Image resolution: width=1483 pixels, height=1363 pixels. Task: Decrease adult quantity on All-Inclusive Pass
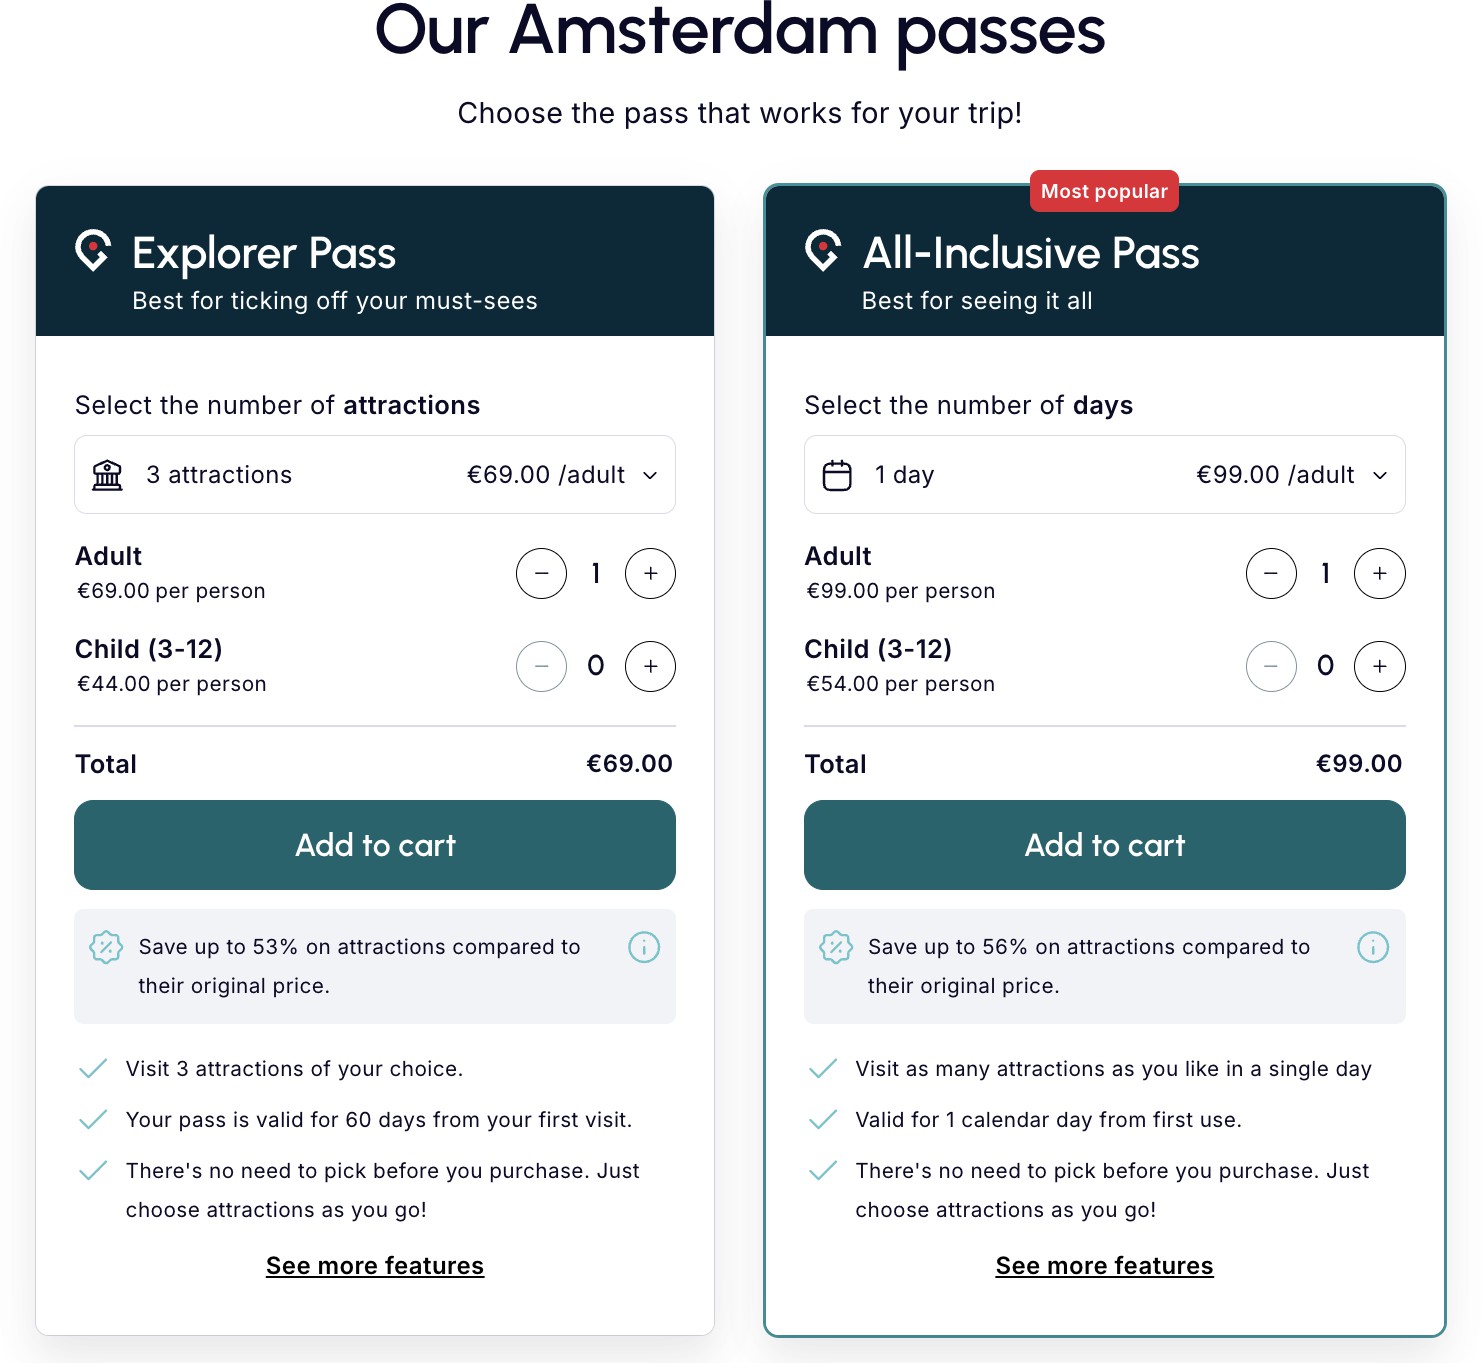tap(1271, 573)
